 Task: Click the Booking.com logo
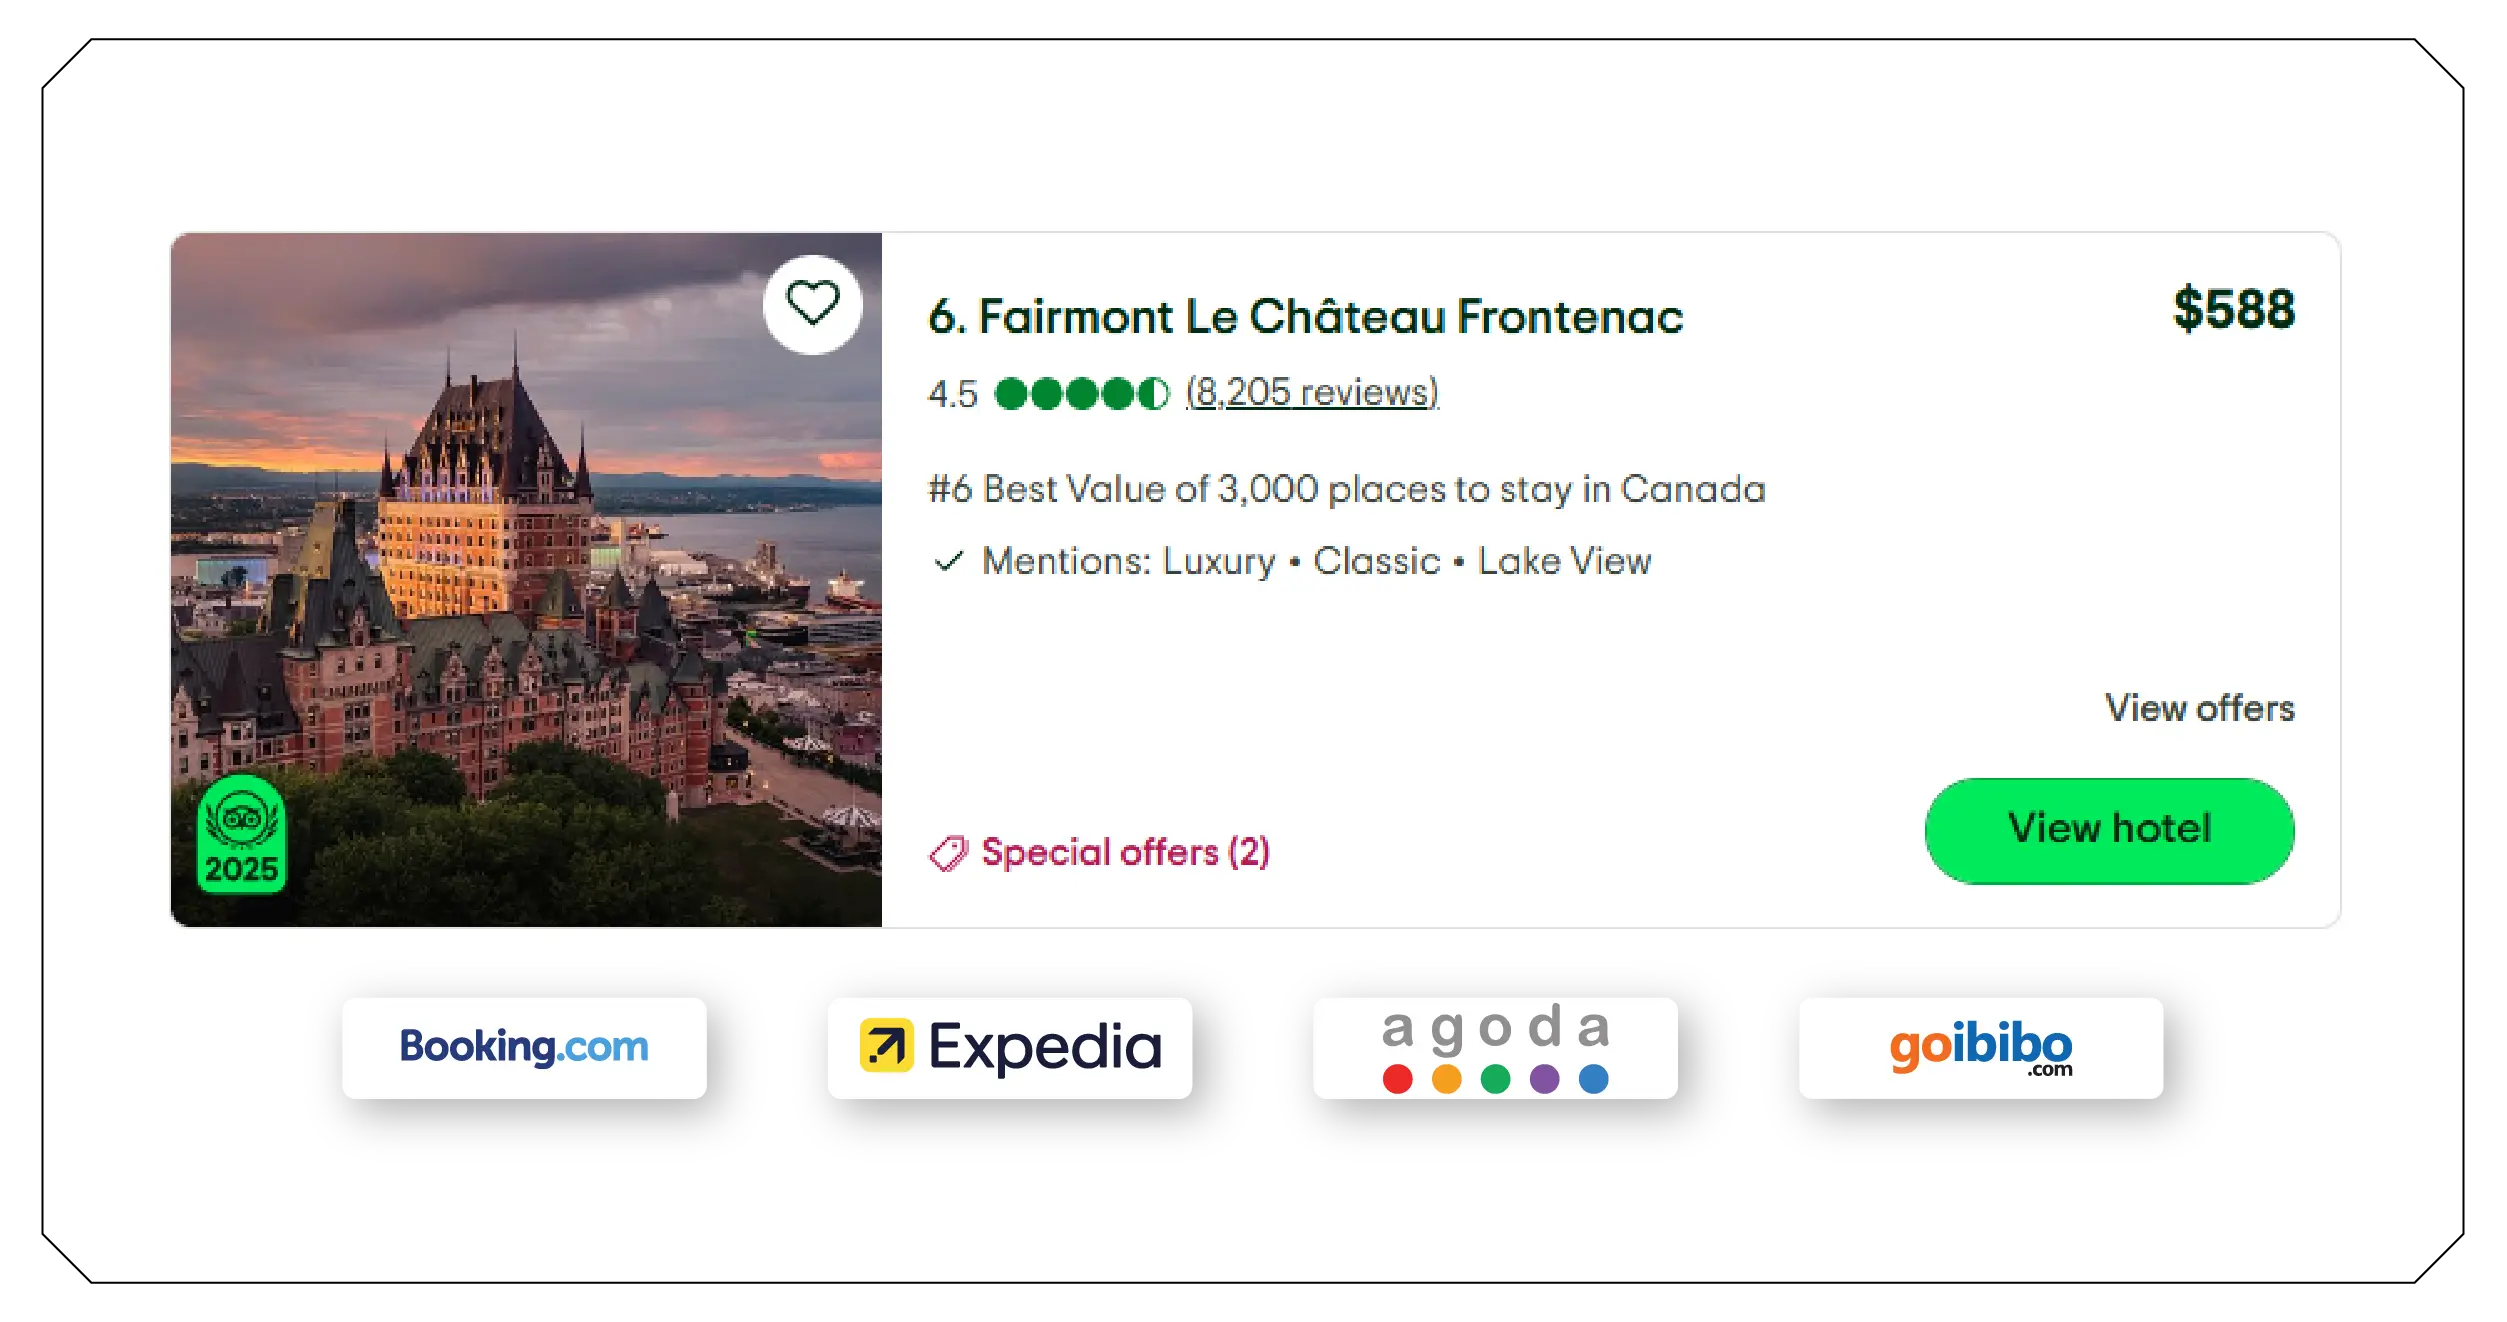click(x=524, y=1047)
